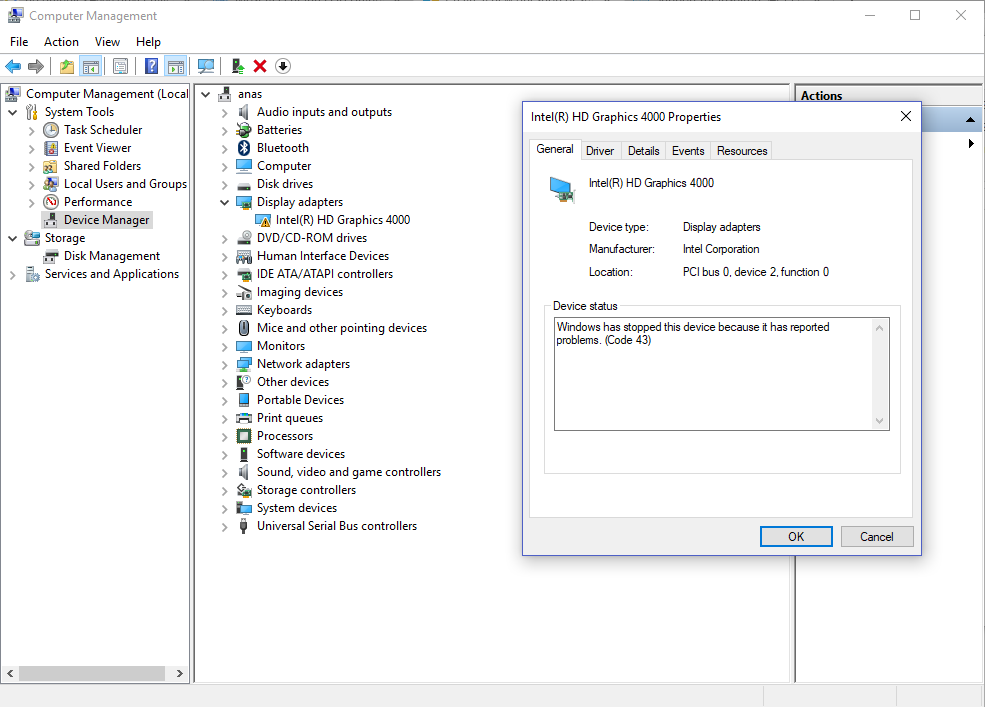
Task: Switch to the Details tab
Action: click(644, 151)
